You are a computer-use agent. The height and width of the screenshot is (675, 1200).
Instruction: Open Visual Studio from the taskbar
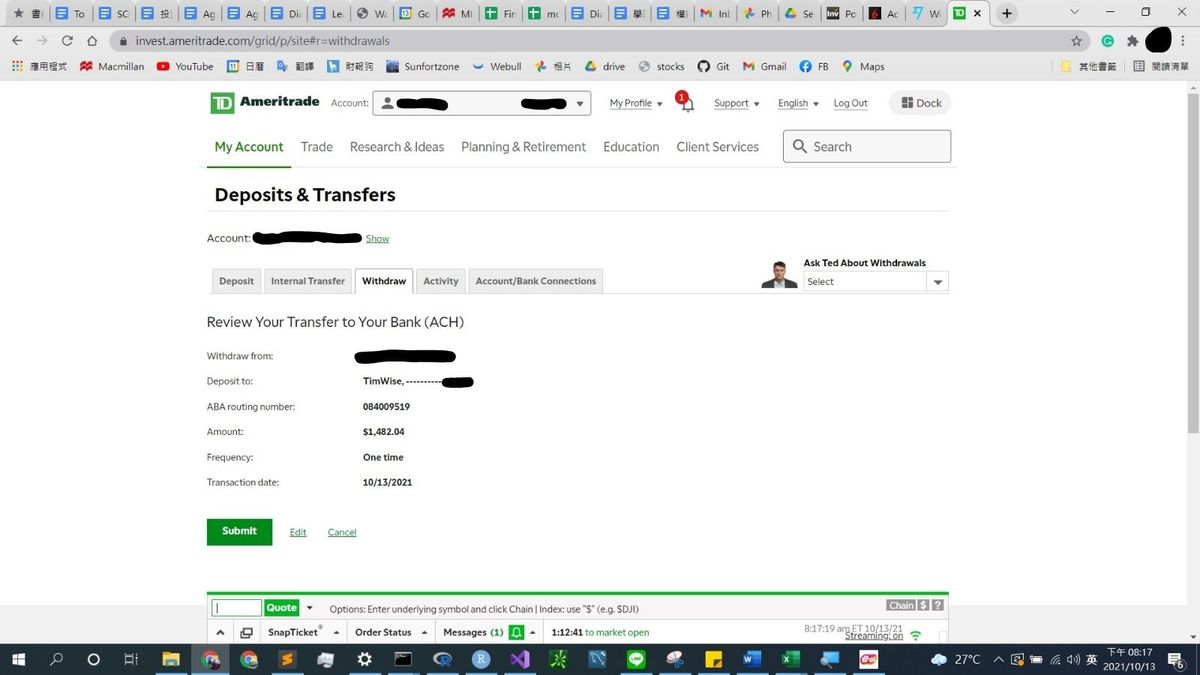click(x=520, y=659)
